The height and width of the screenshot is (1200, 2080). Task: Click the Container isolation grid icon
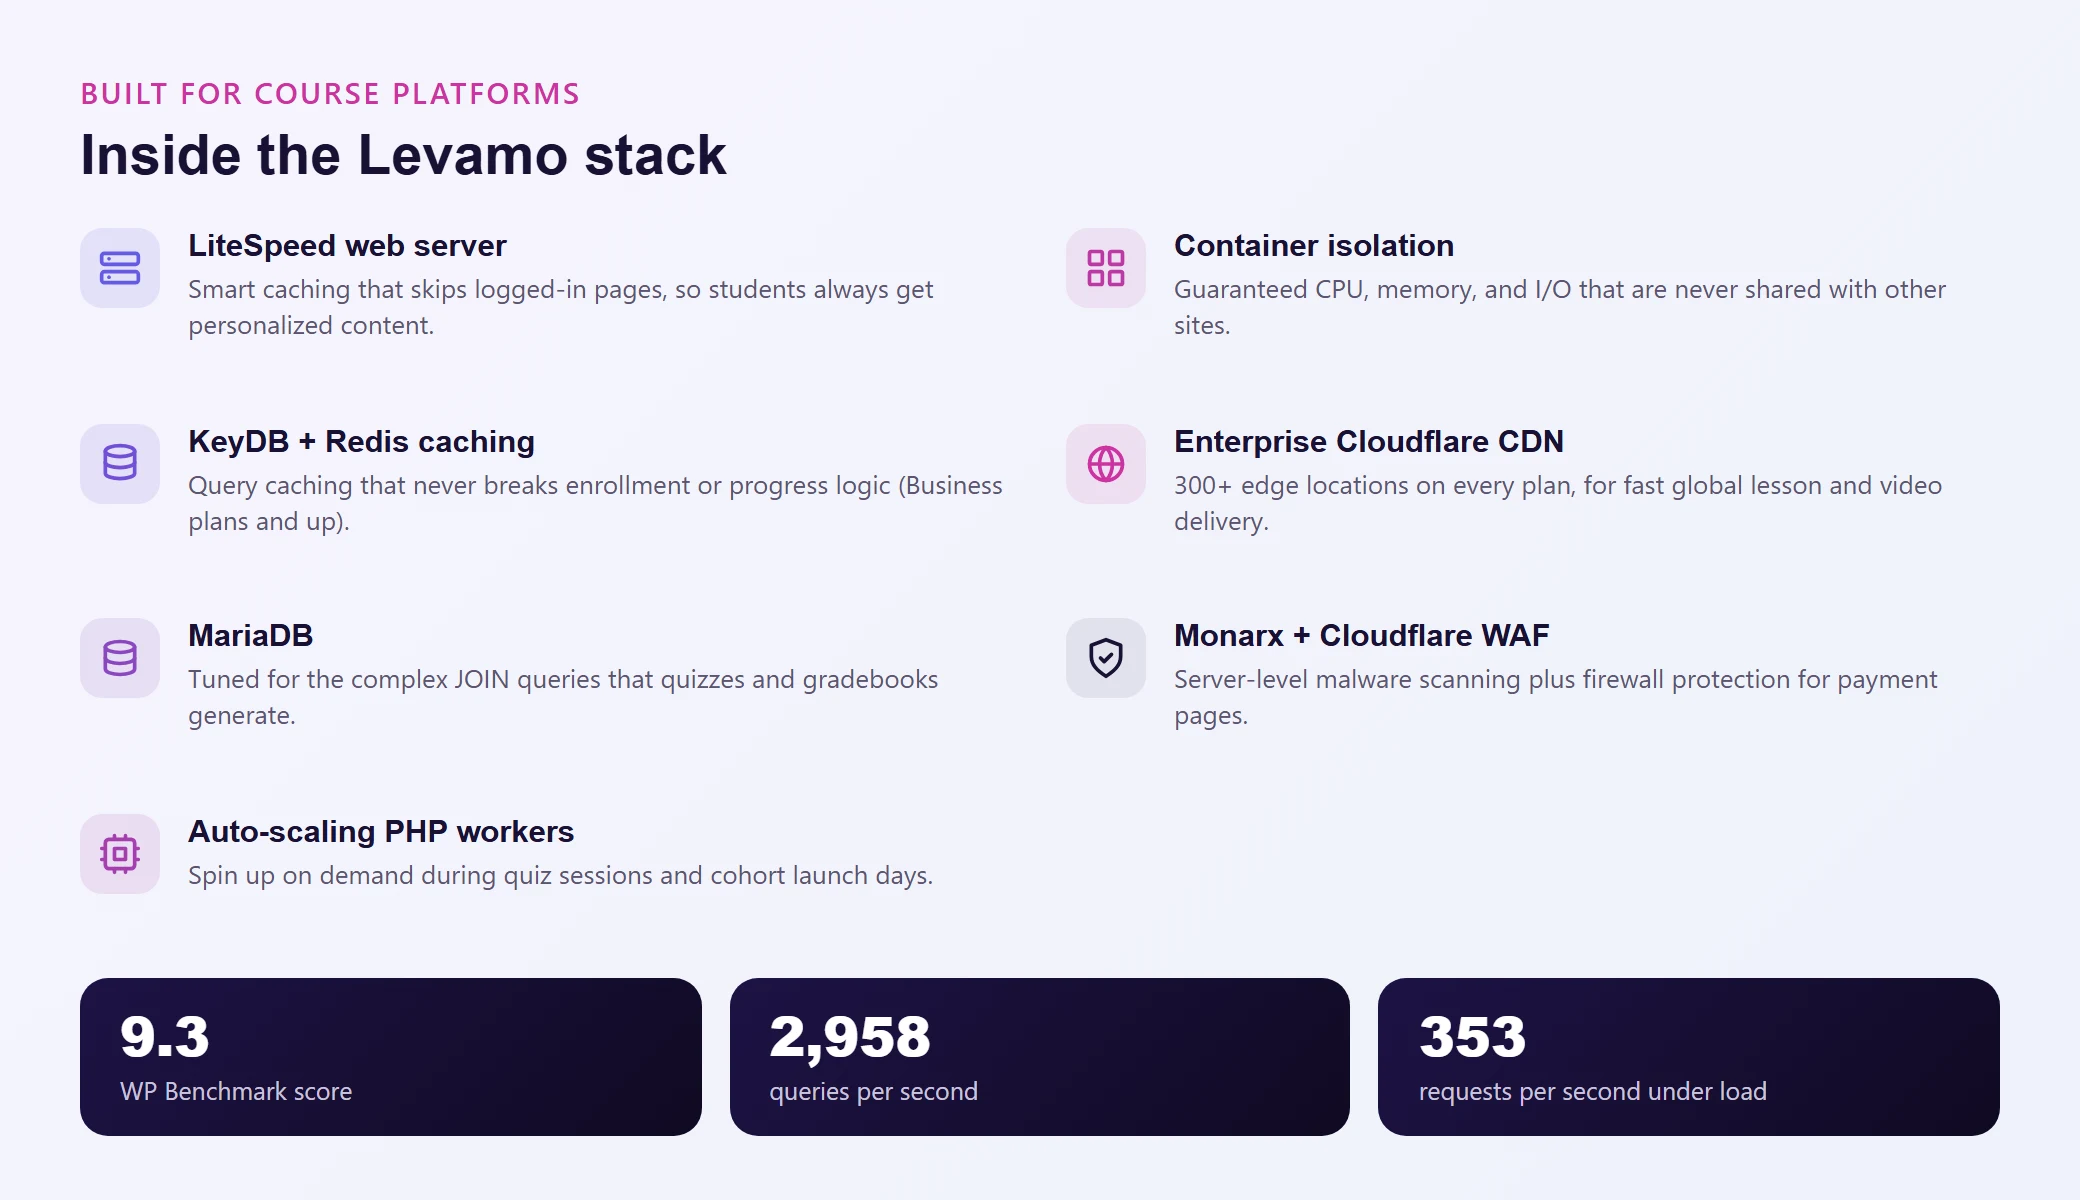pyautogui.click(x=1106, y=268)
